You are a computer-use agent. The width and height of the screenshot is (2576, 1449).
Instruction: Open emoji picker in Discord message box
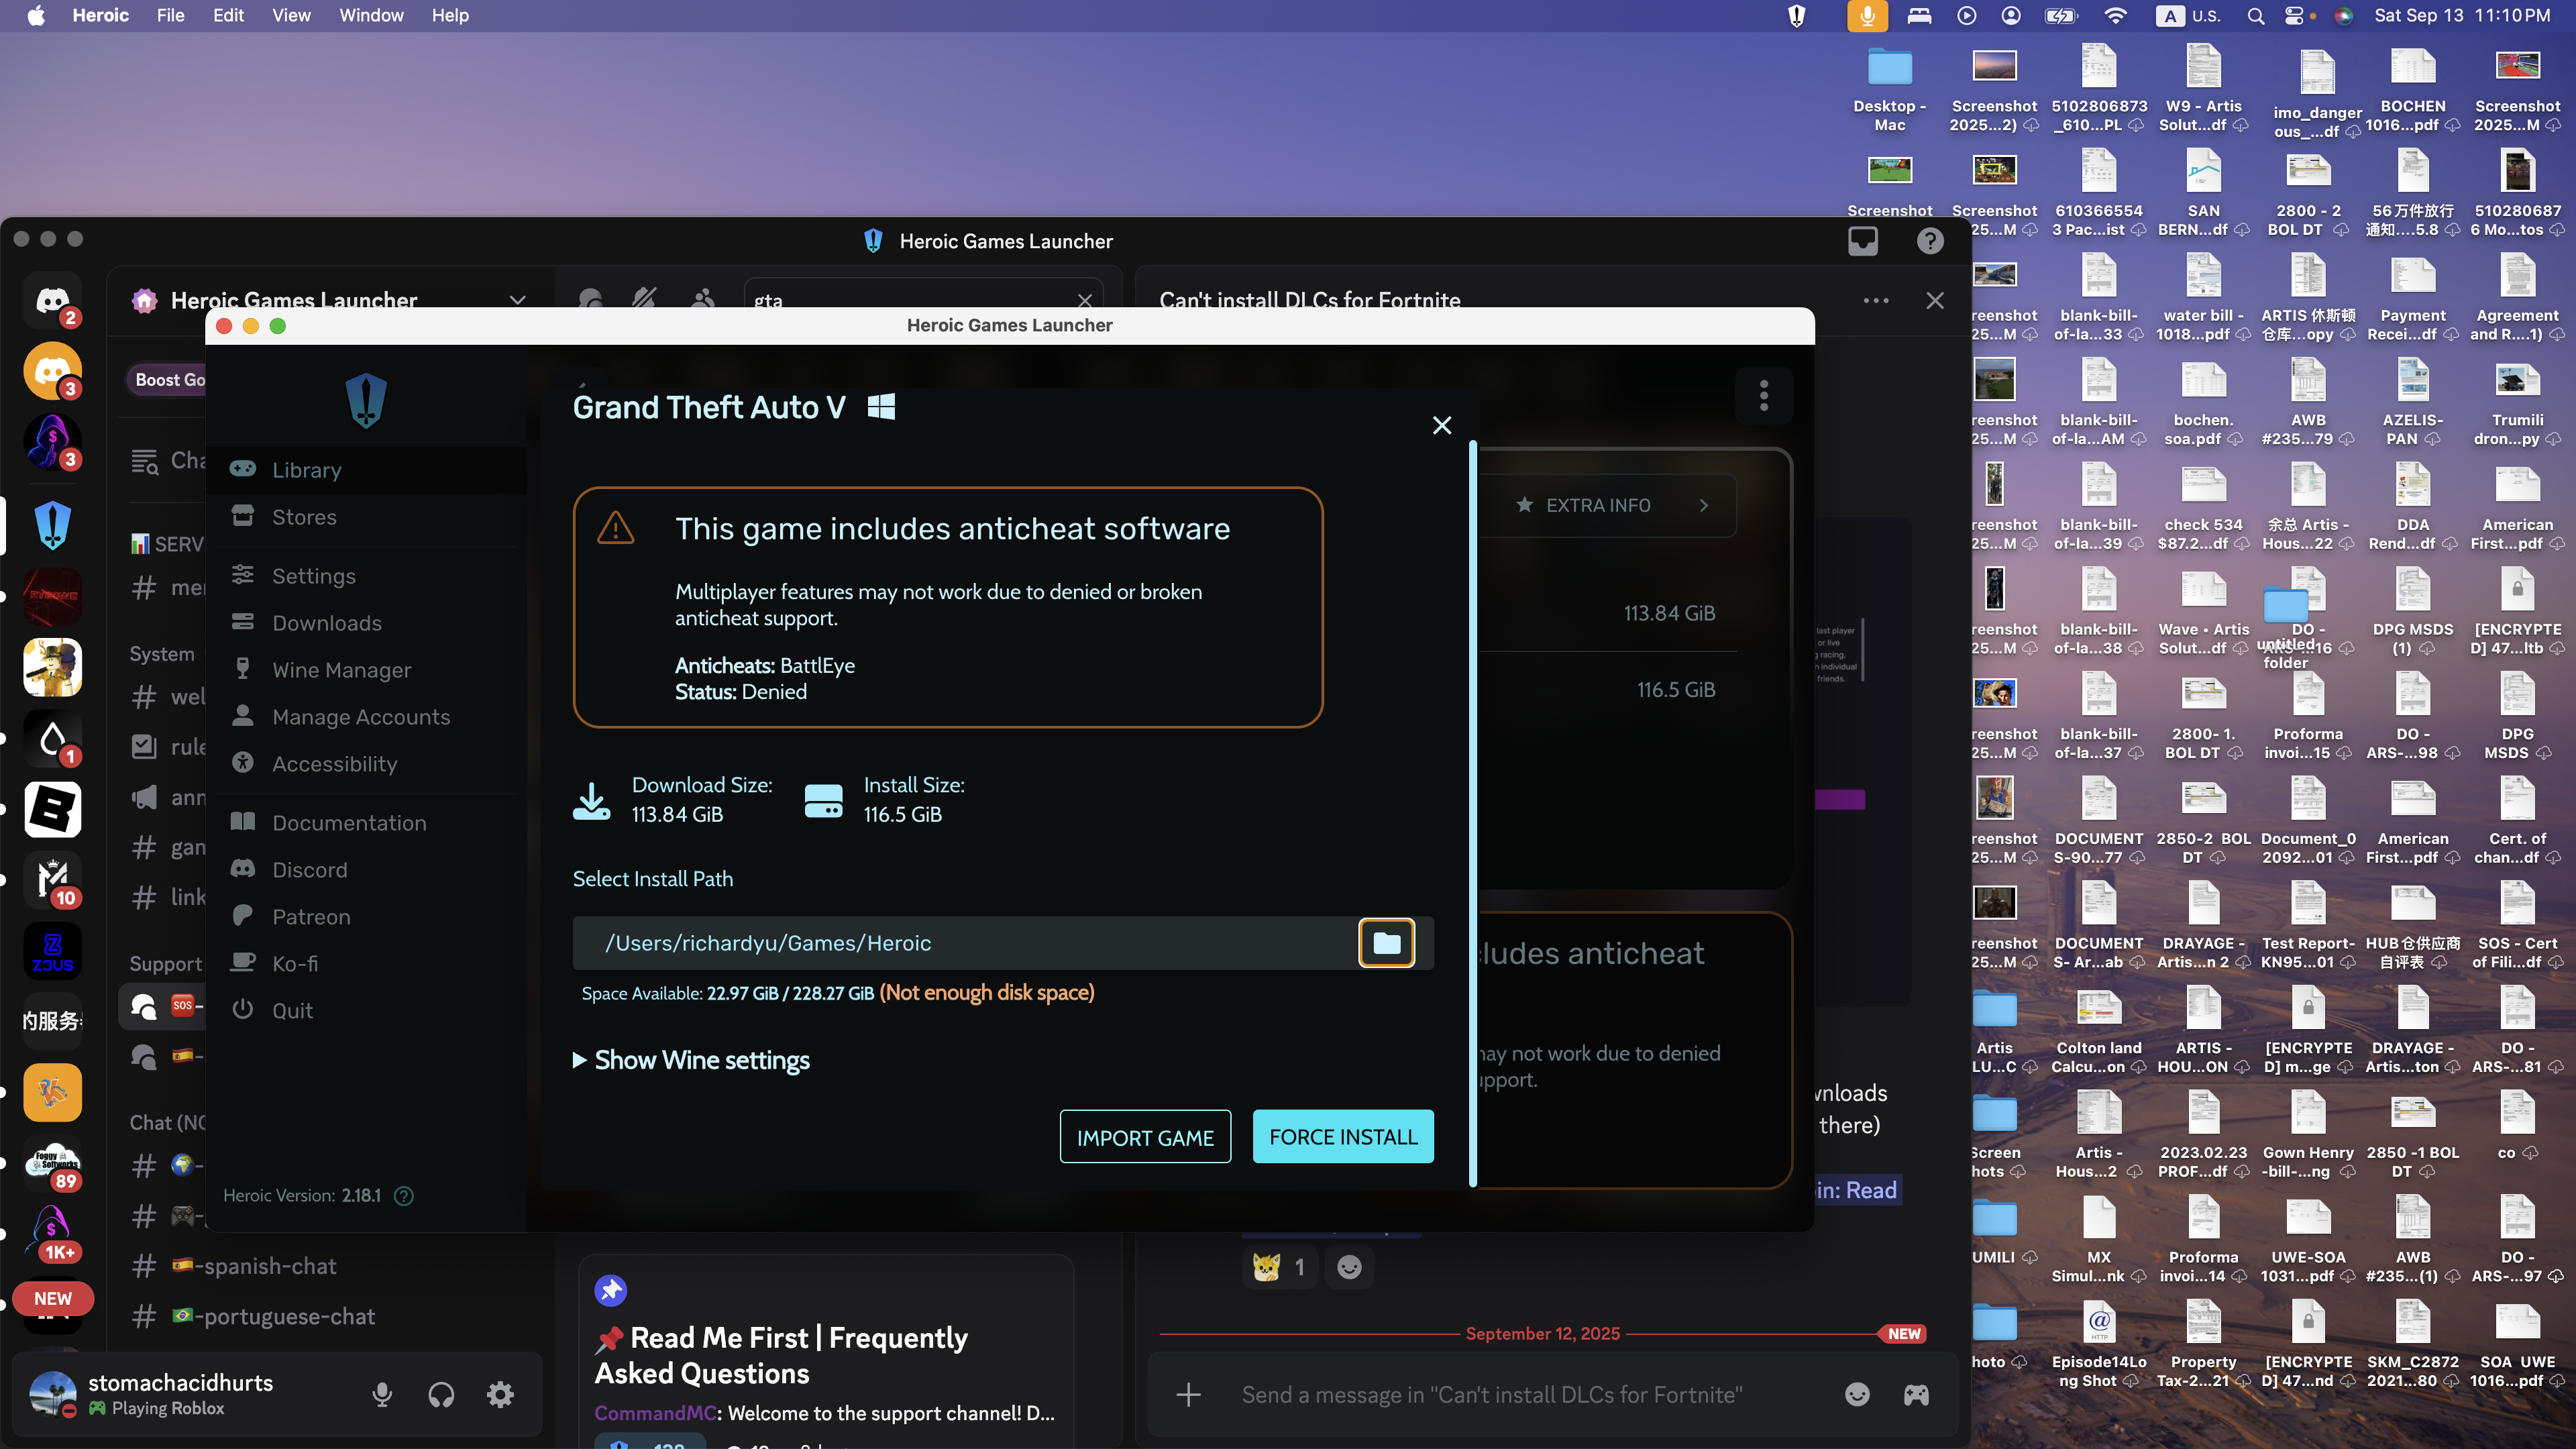[1857, 1395]
